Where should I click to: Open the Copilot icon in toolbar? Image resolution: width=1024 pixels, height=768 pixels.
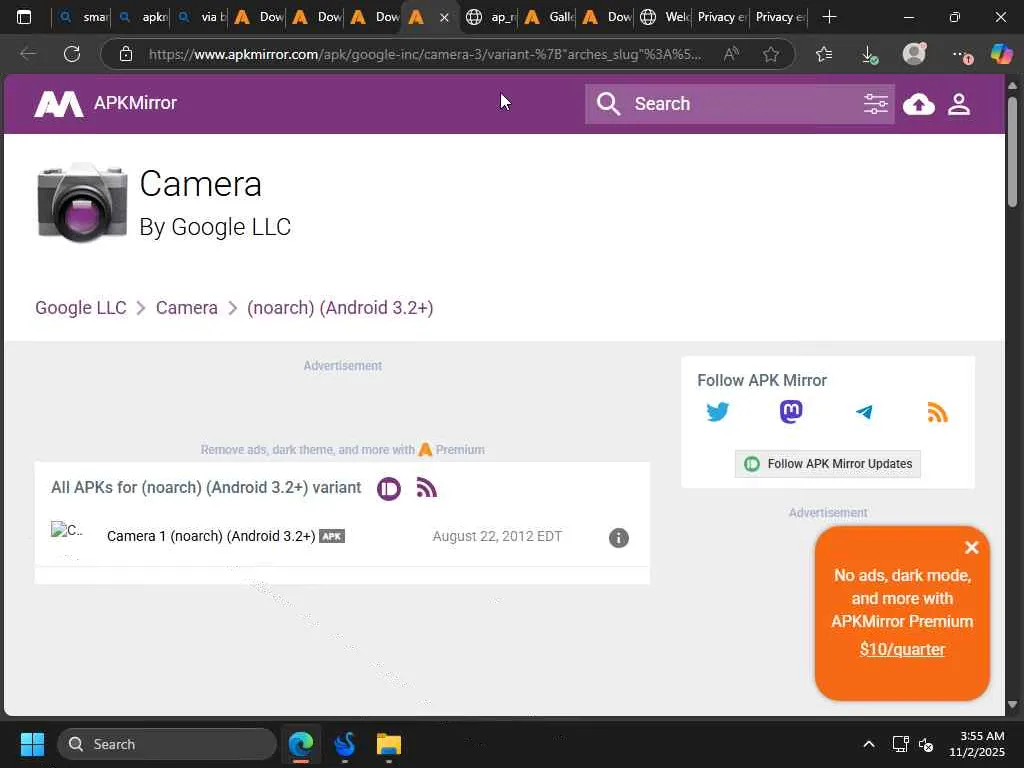click(x=1001, y=54)
